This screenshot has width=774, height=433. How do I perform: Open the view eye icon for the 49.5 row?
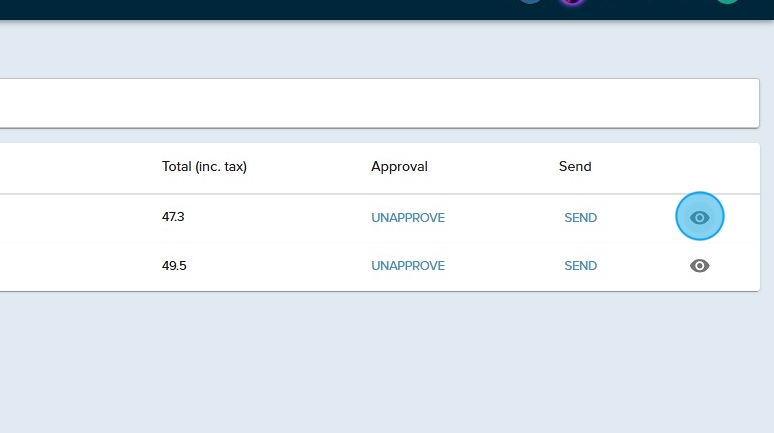pos(700,266)
